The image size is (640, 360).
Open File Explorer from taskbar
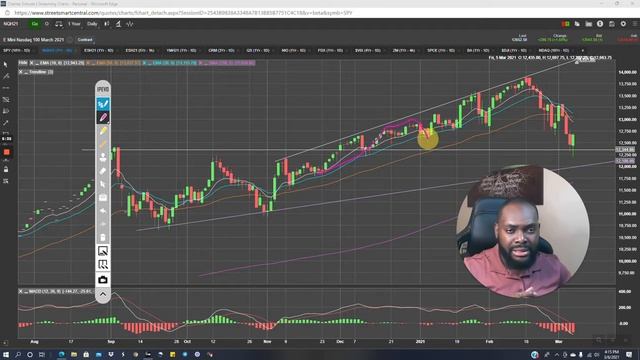[x=73, y=355]
